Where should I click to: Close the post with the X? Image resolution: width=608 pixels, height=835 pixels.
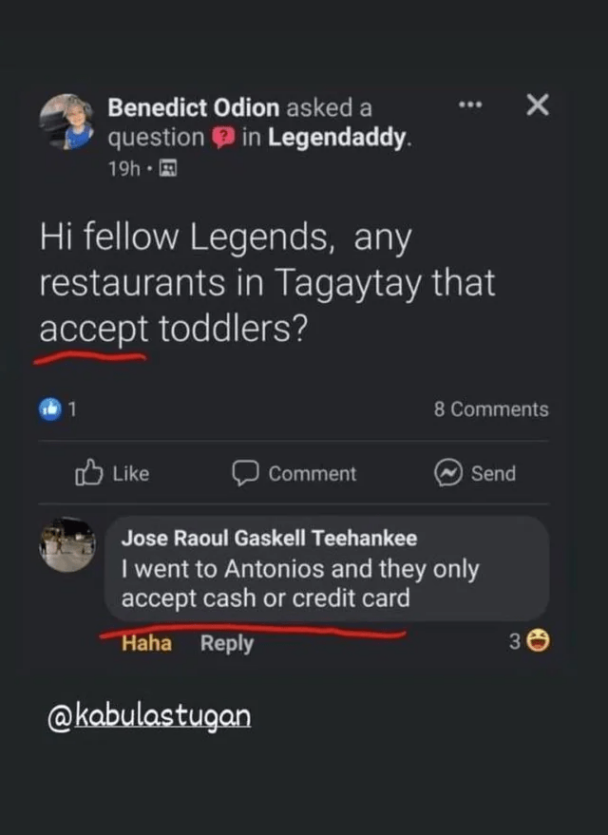[x=537, y=106]
